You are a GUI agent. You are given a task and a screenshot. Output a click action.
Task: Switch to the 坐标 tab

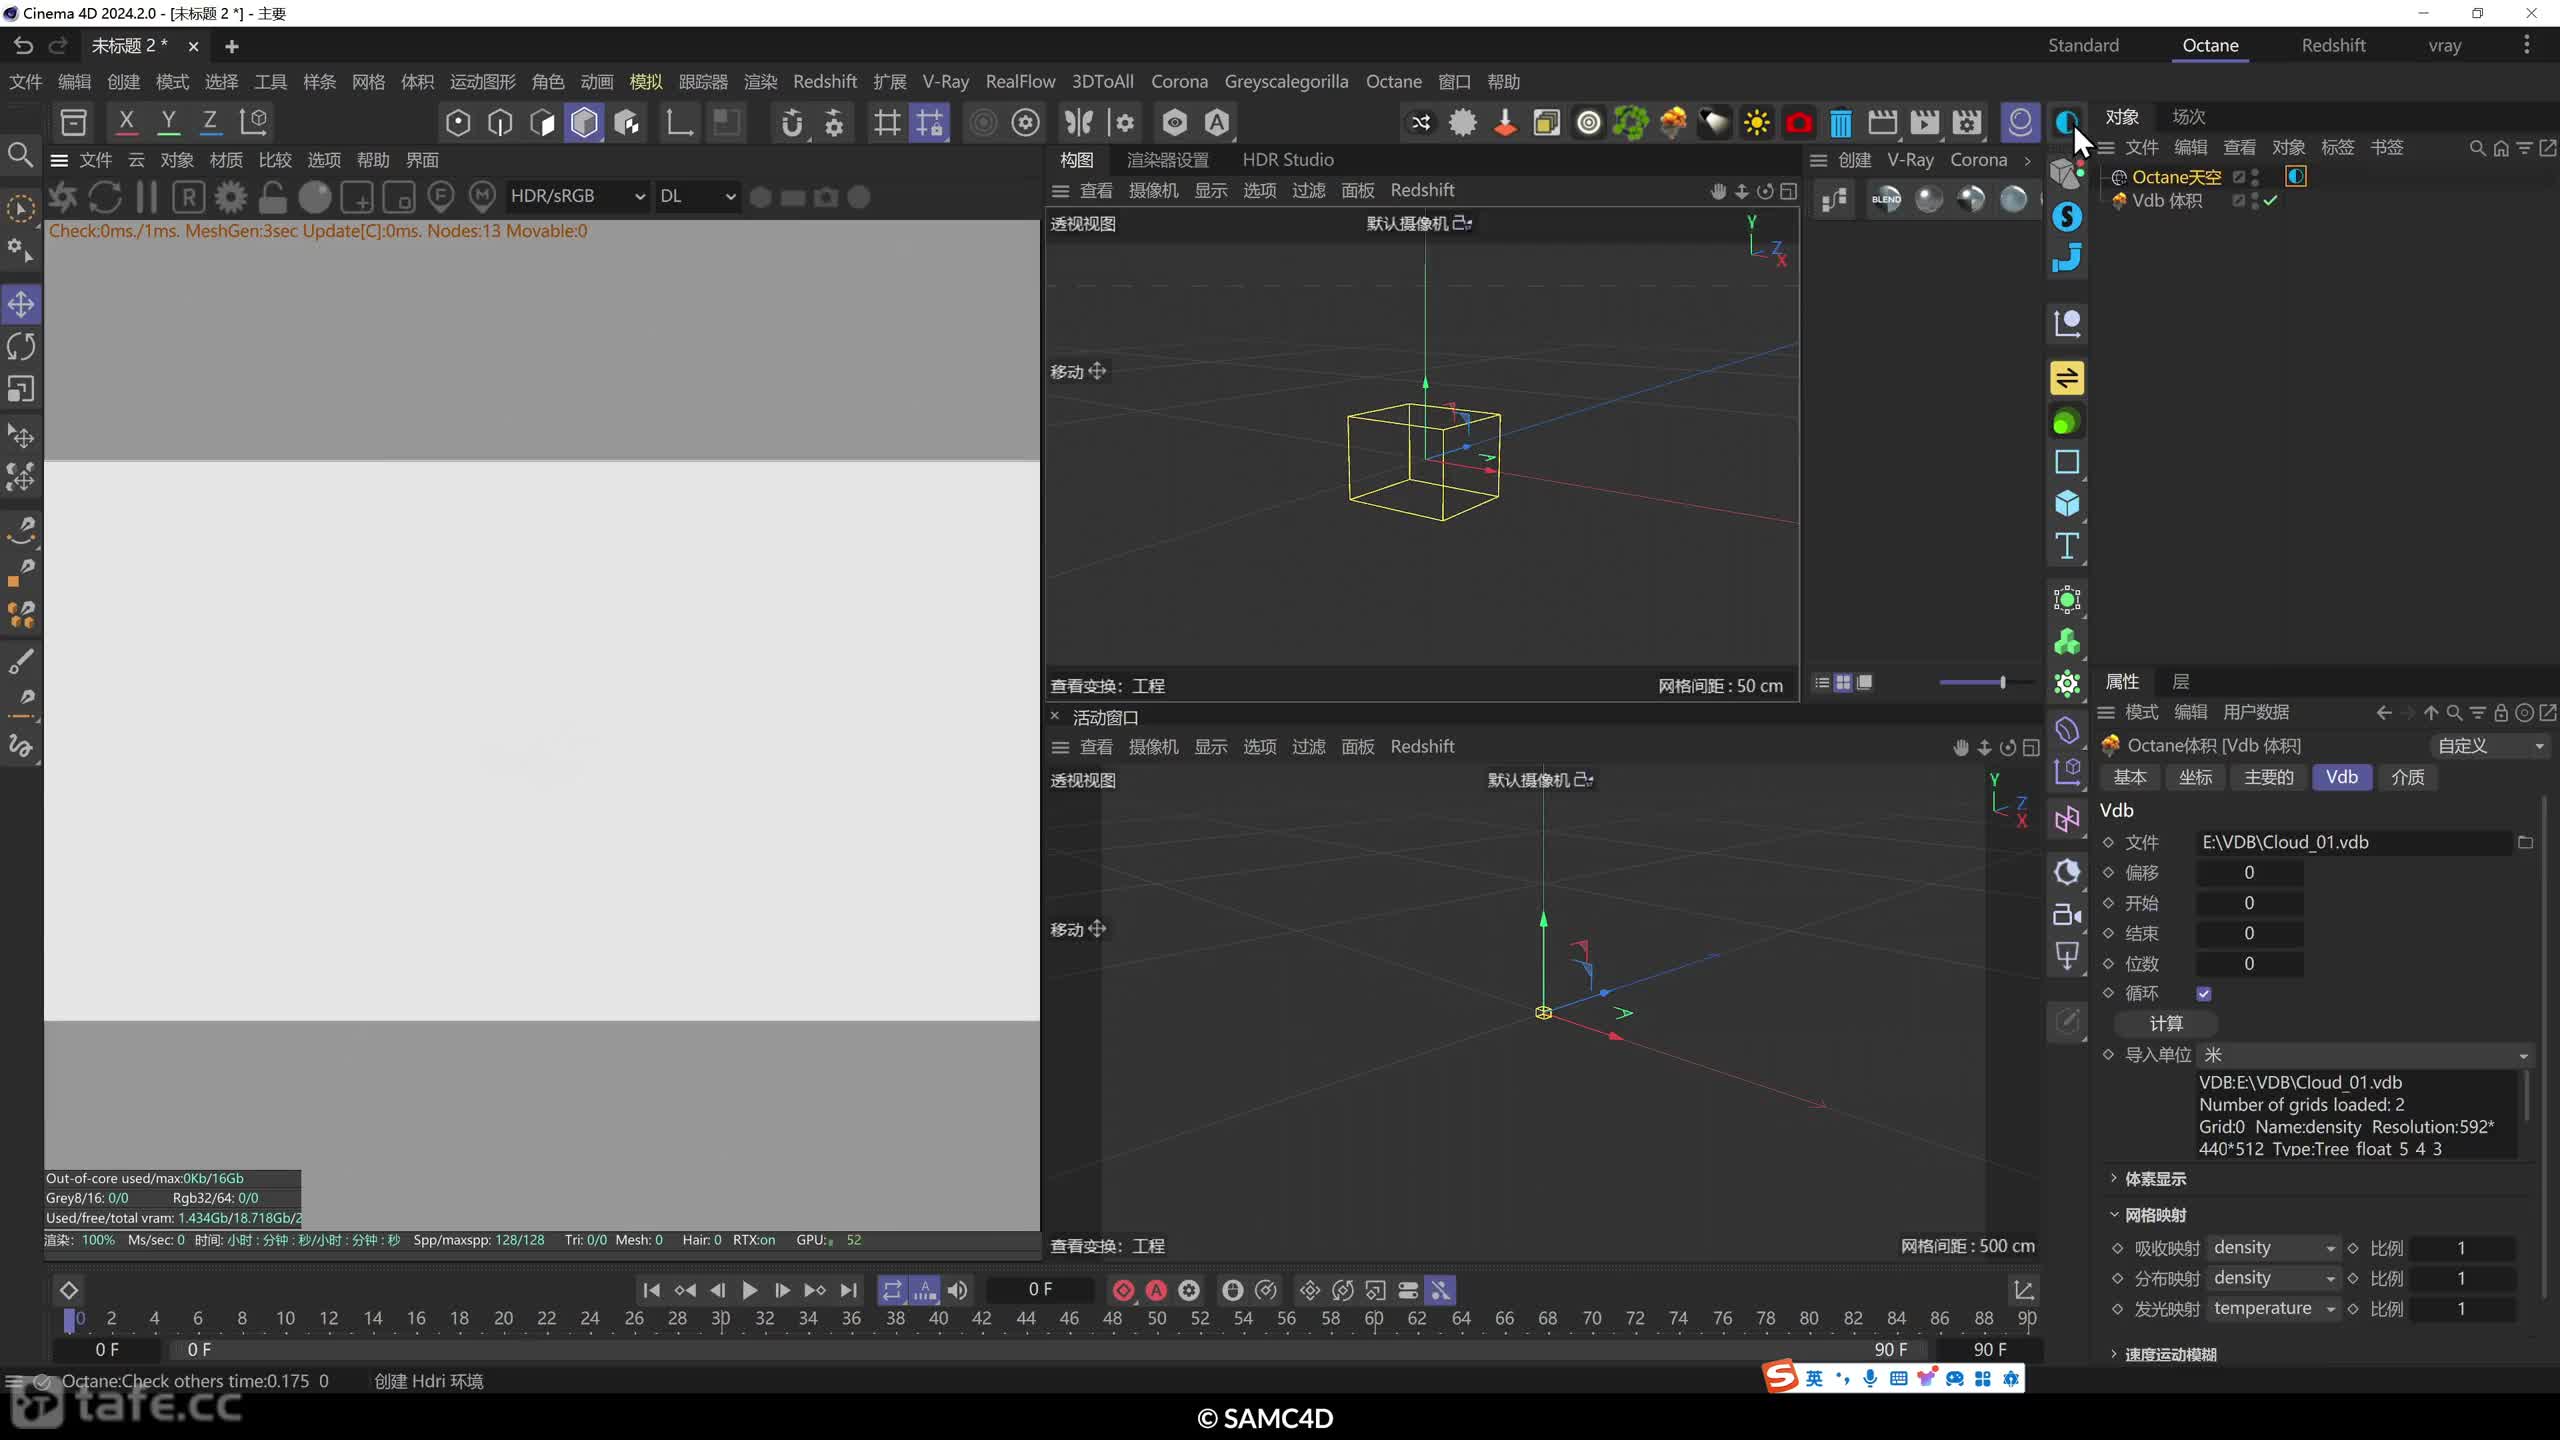click(x=2195, y=777)
